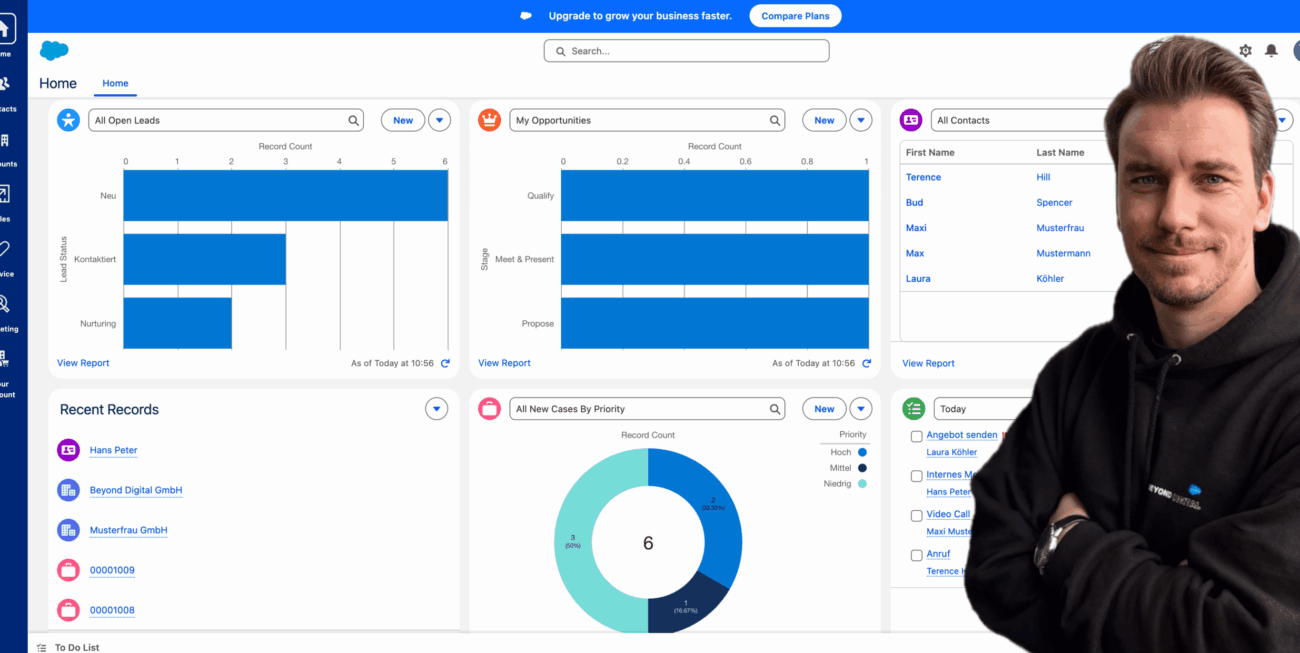Image resolution: width=1300 pixels, height=653 pixels.
Task: Click account icon next to Musterfrau GmbH
Action: click(x=68, y=530)
